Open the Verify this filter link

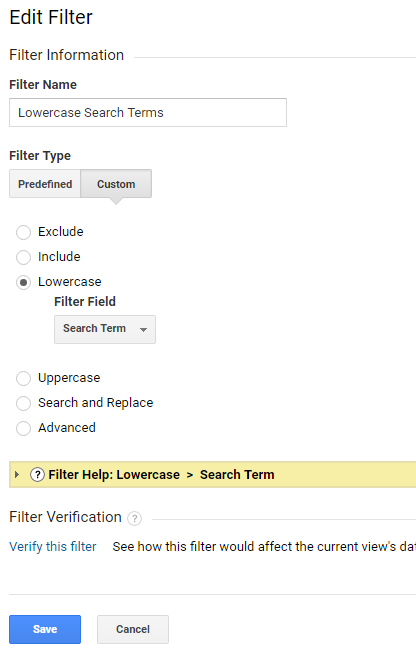tap(53, 546)
